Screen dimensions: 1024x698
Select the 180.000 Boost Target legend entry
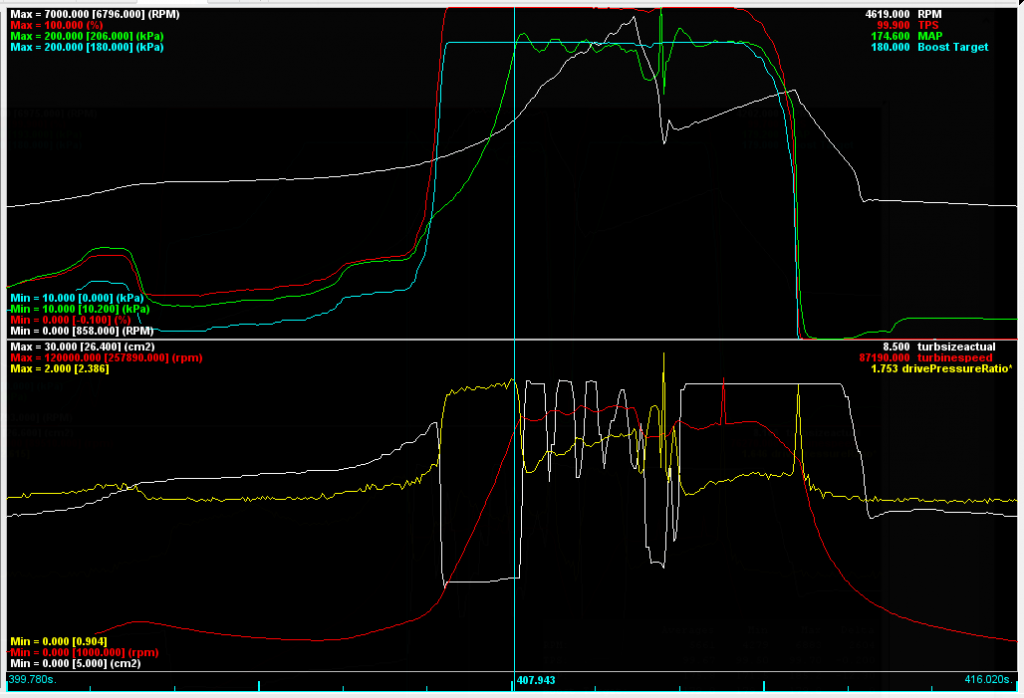point(929,47)
